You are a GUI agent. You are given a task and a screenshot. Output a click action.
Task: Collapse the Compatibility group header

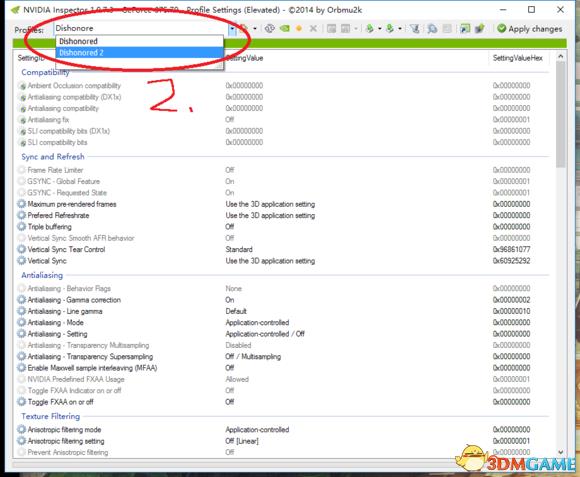tap(45, 72)
